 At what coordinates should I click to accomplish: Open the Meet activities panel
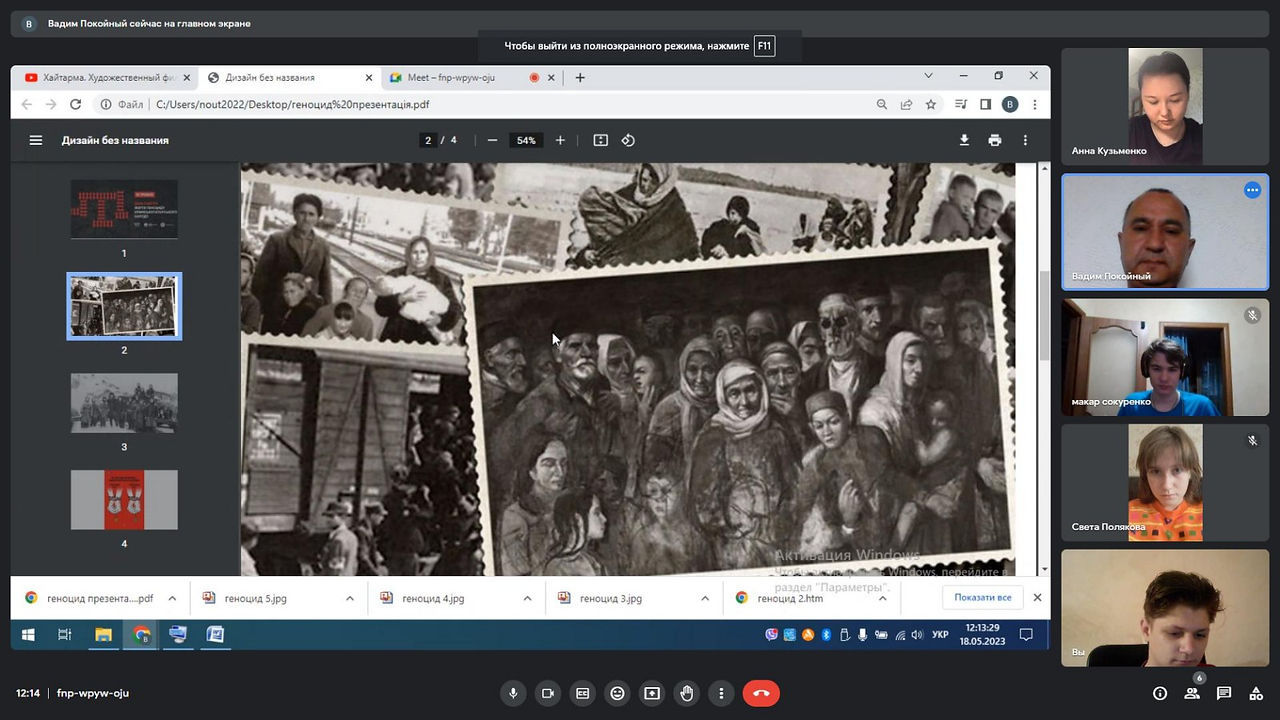click(1255, 693)
